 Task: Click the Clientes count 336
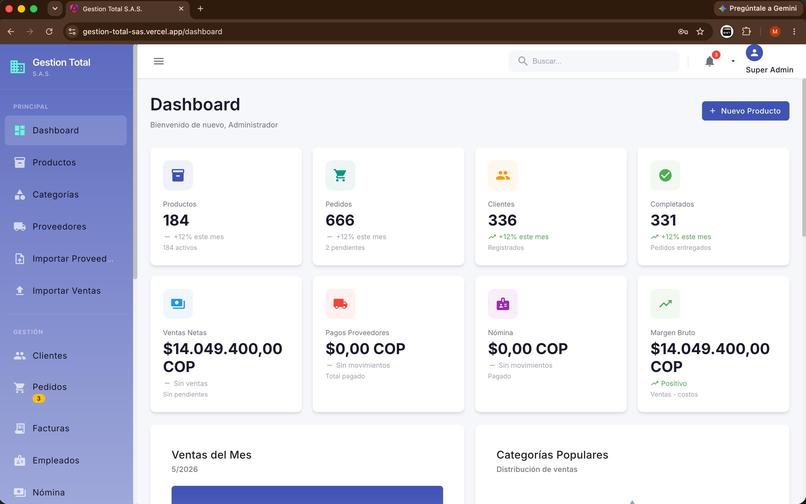(502, 221)
